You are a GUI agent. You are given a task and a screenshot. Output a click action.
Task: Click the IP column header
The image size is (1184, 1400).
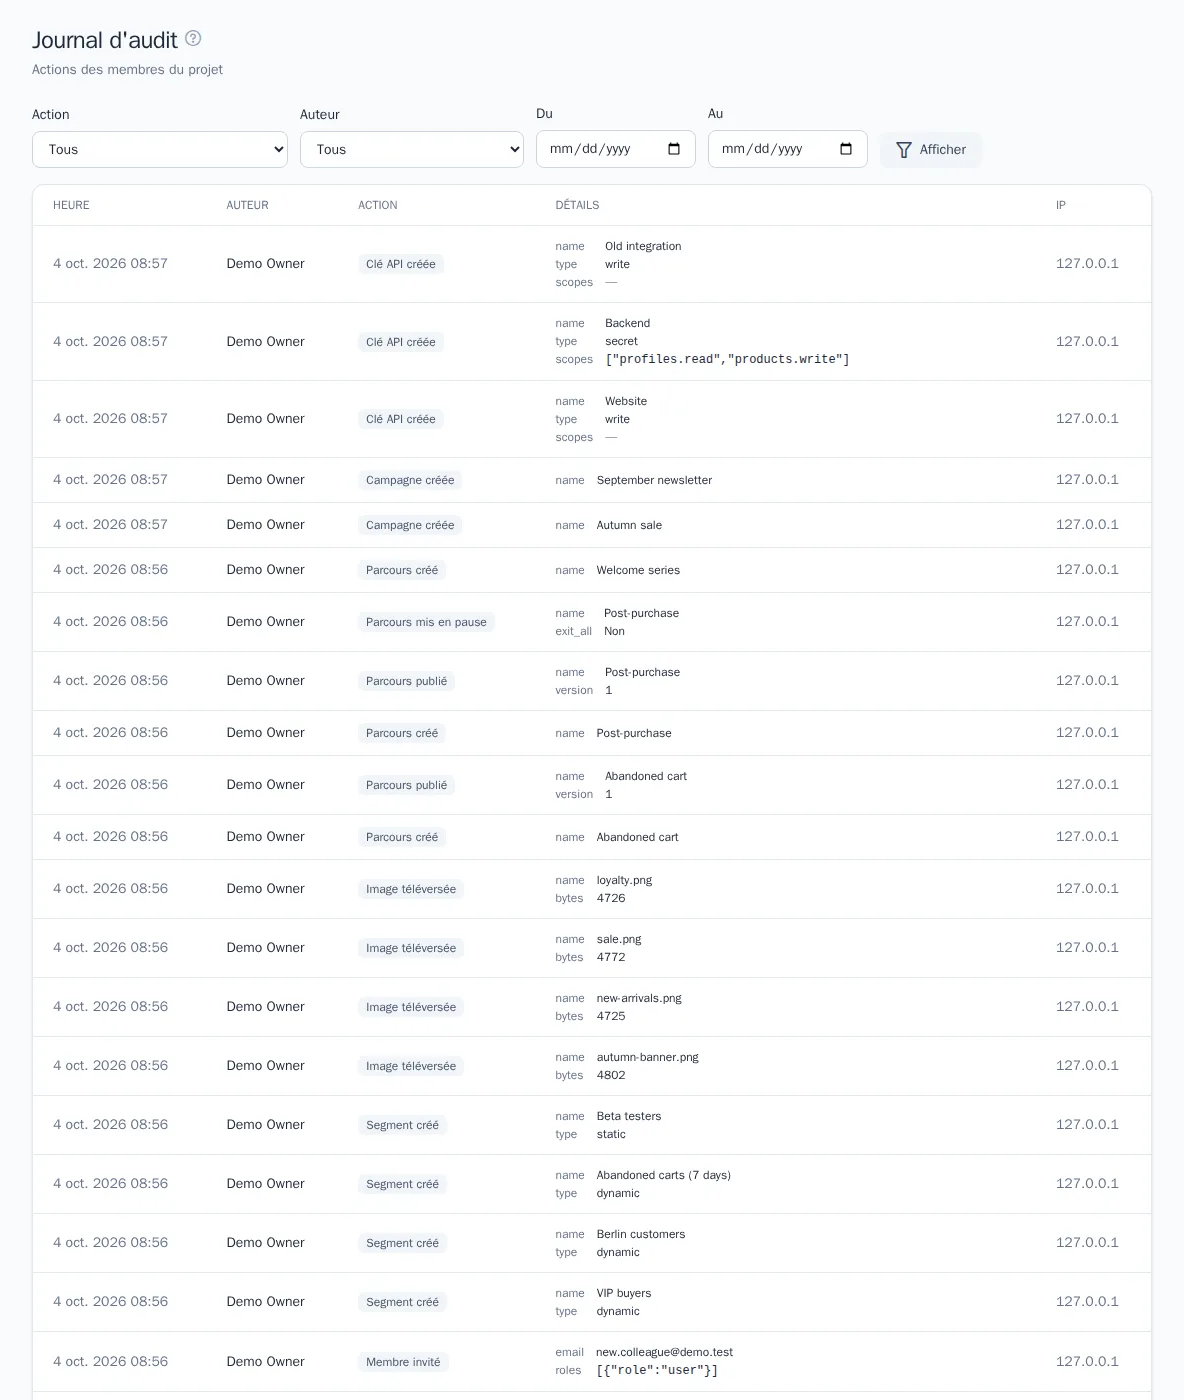(1061, 205)
